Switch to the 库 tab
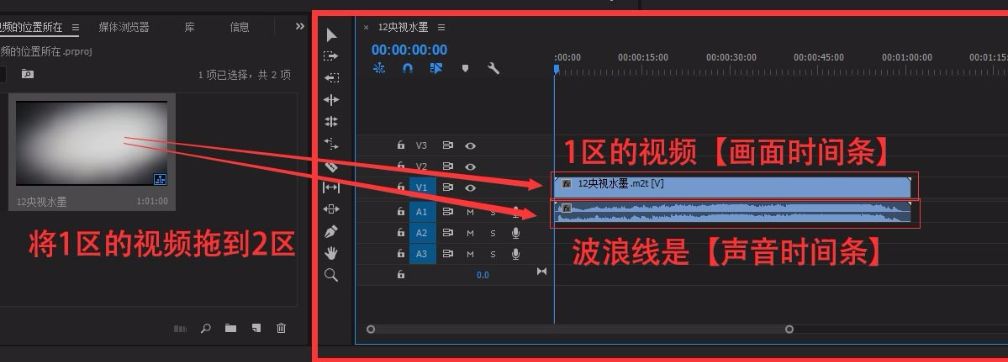The height and width of the screenshot is (362, 1008). (x=190, y=27)
